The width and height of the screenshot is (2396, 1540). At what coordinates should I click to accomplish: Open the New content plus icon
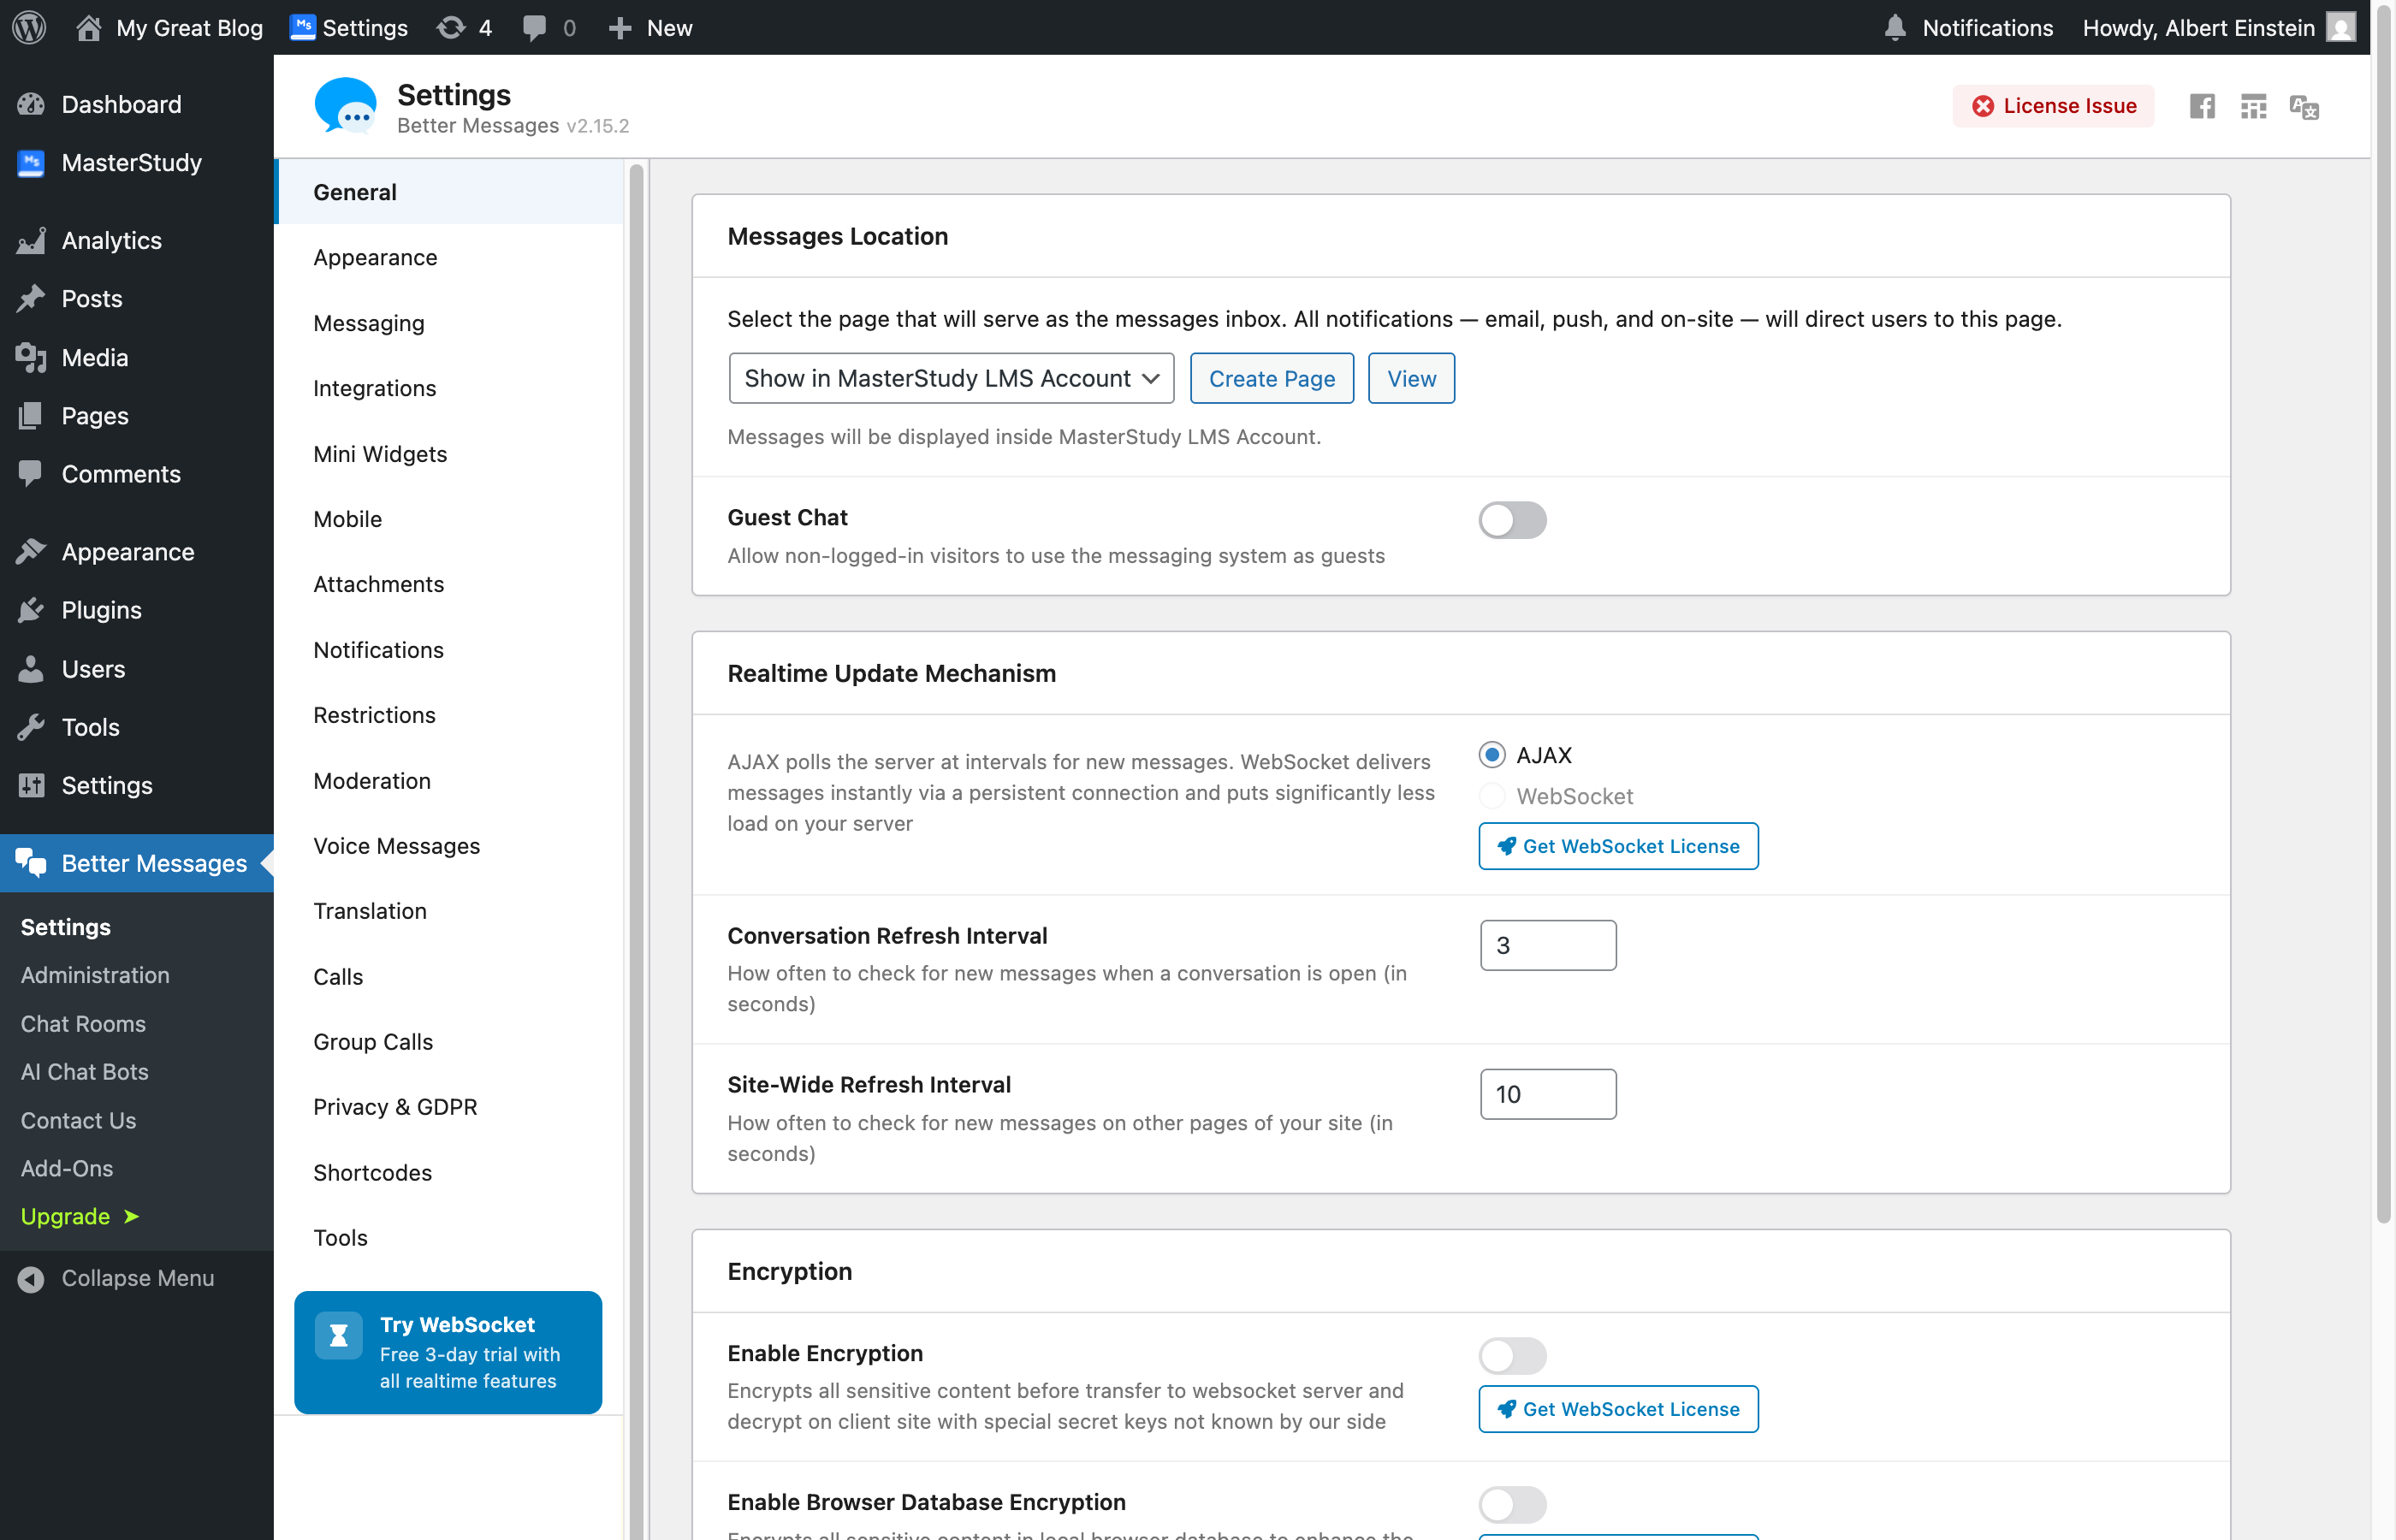(x=620, y=27)
